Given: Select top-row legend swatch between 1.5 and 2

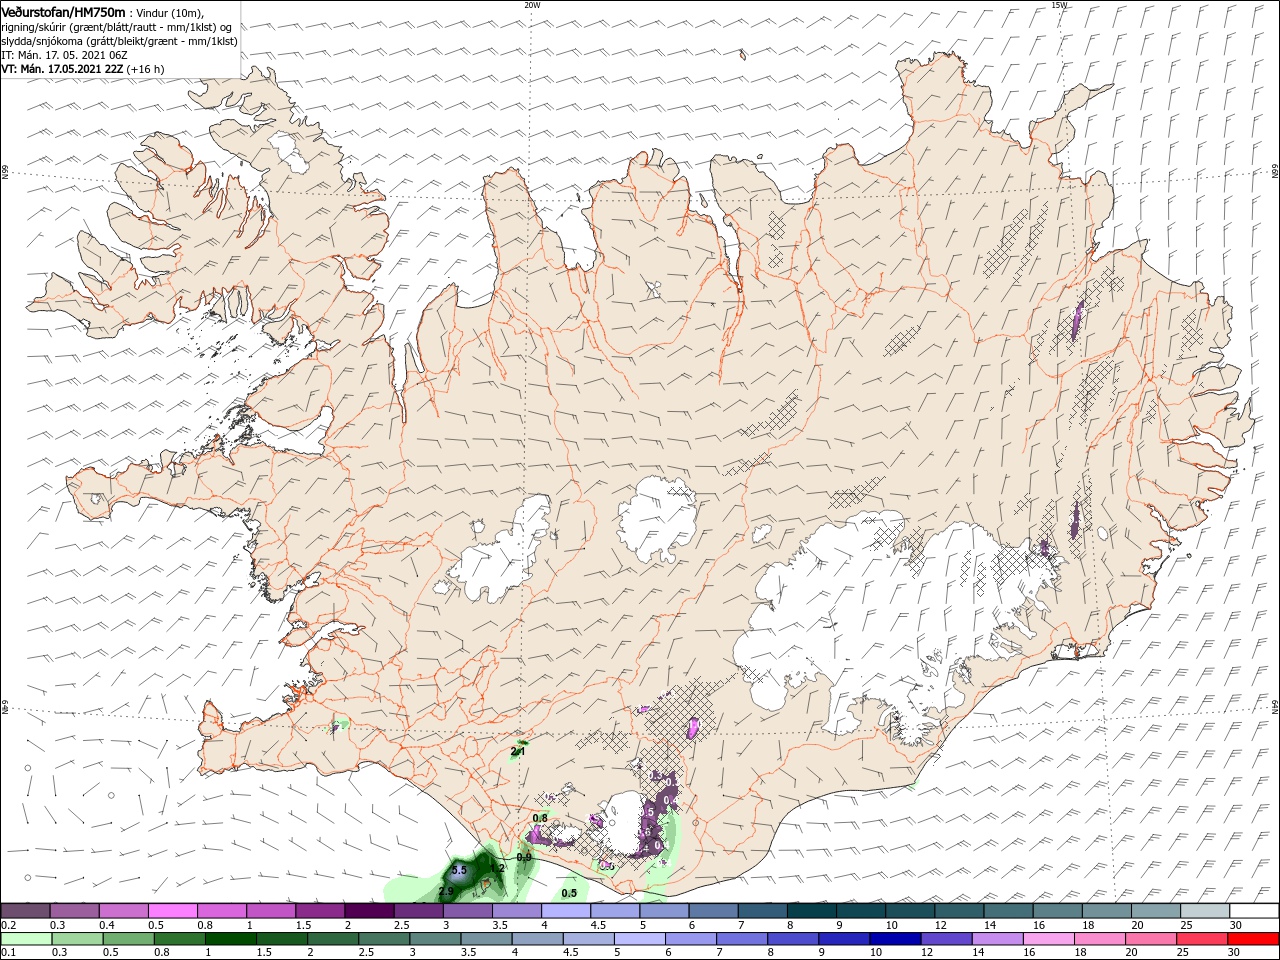Looking at the screenshot, I should (320, 911).
